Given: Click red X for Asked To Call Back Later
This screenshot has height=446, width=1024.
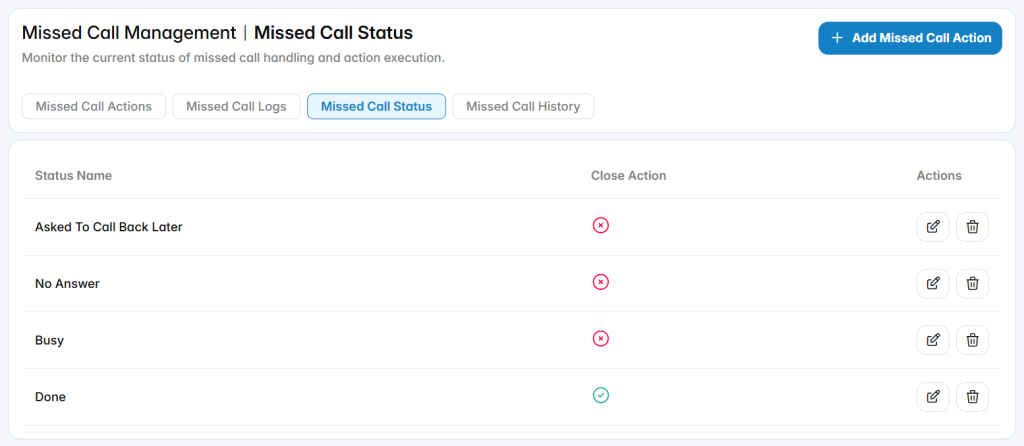Looking at the screenshot, I should [x=600, y=225].
